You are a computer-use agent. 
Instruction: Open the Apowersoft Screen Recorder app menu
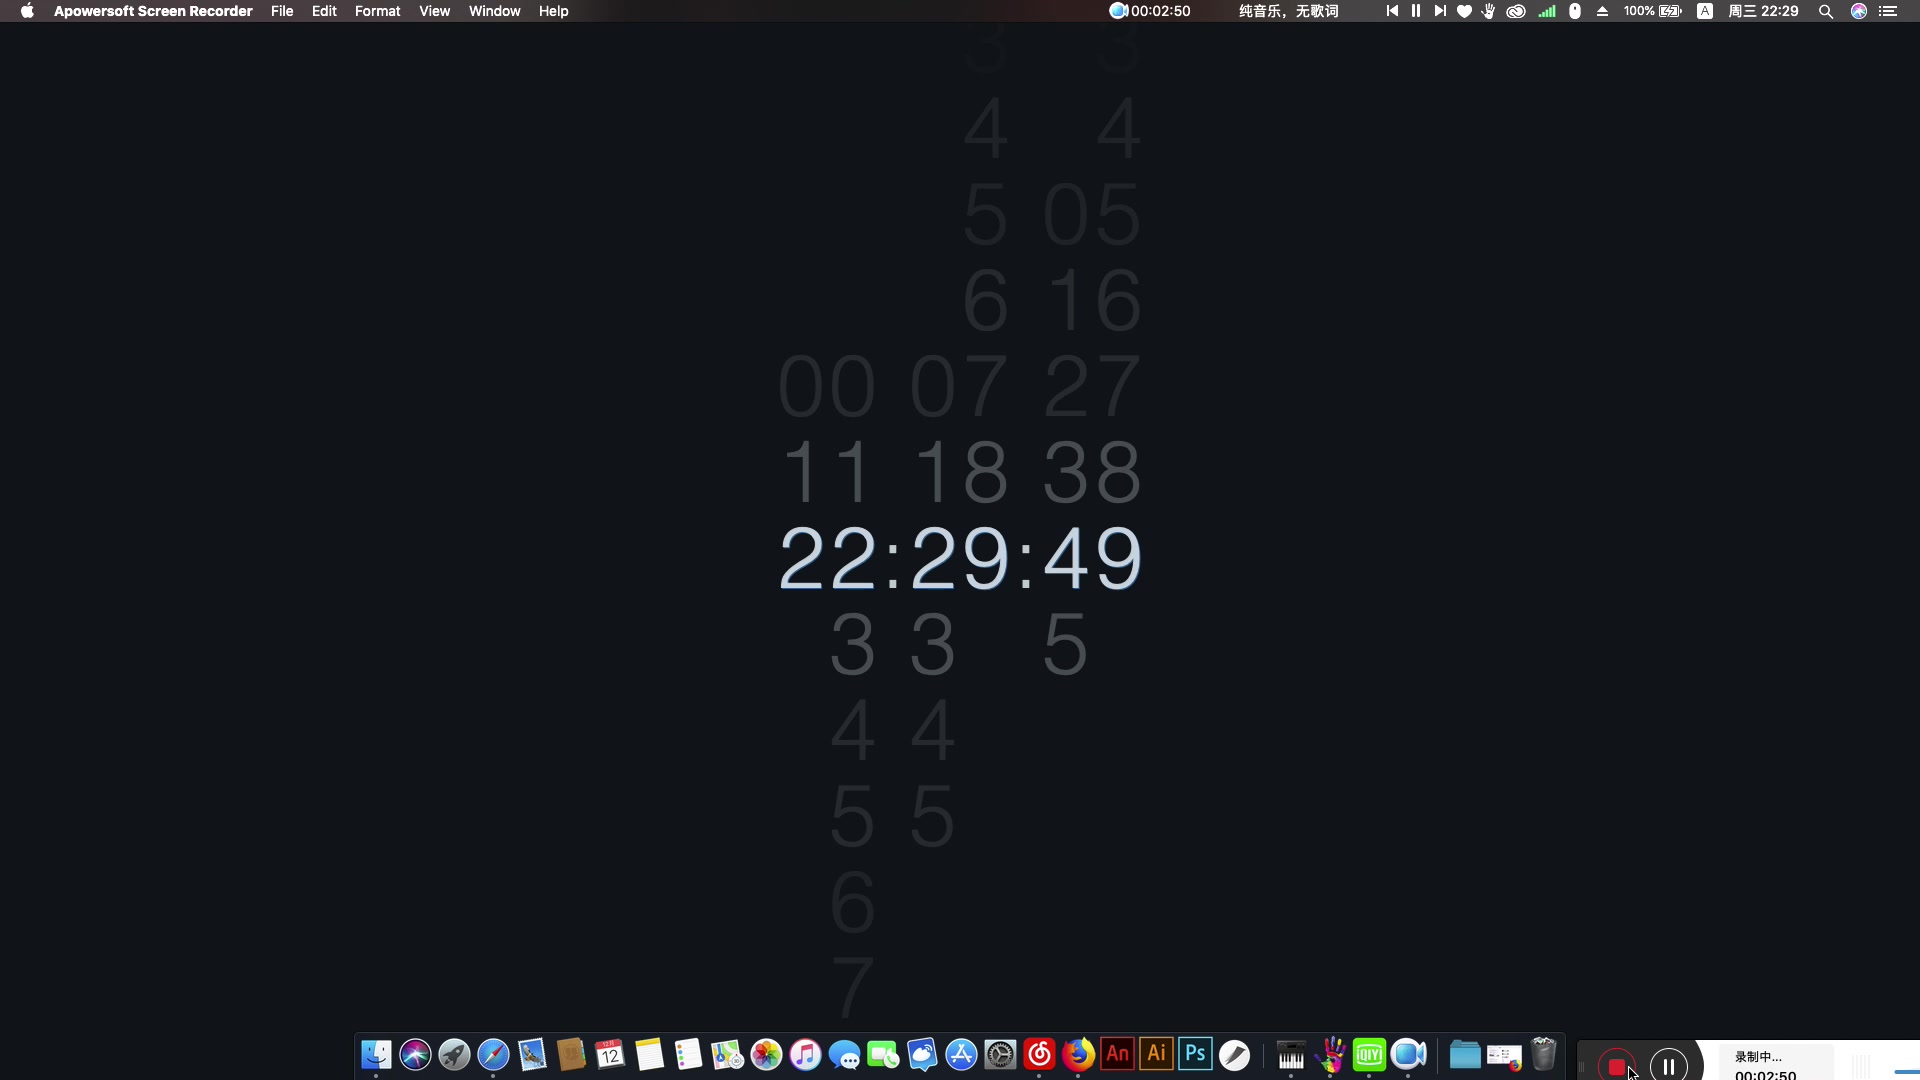[x=153, y=11]
